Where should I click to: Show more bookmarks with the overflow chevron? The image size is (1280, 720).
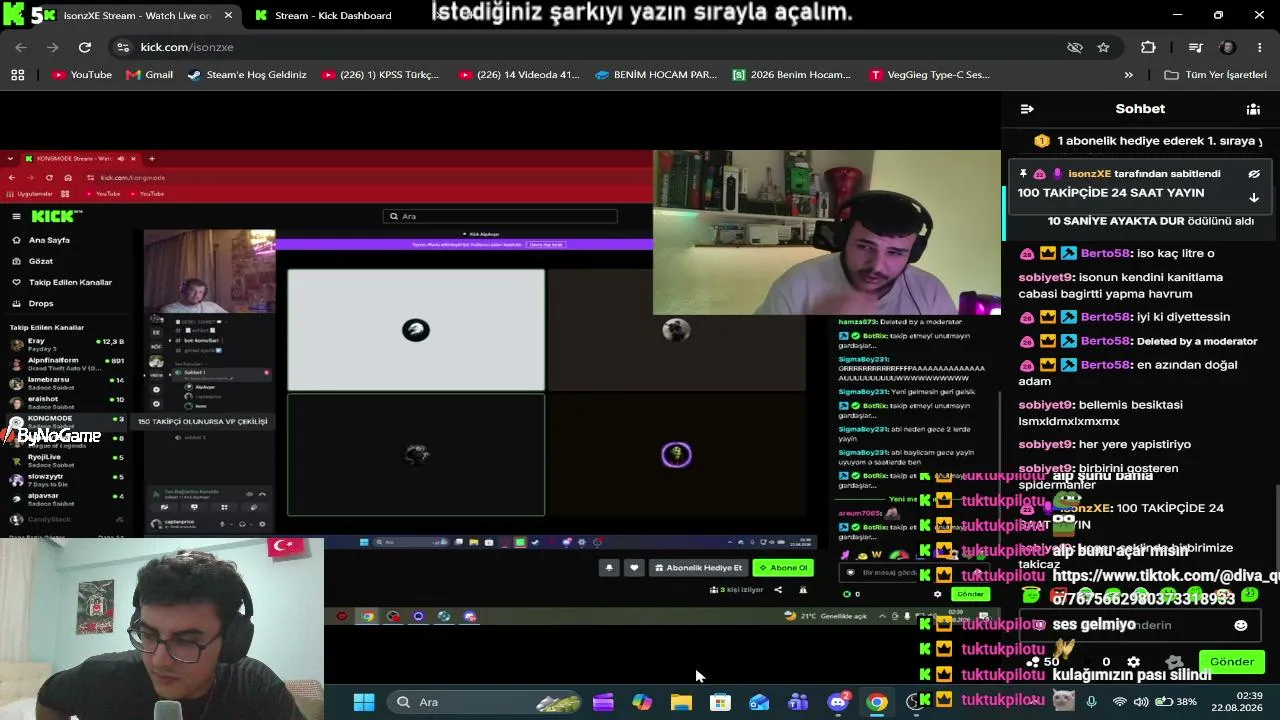click(1129, 75)
